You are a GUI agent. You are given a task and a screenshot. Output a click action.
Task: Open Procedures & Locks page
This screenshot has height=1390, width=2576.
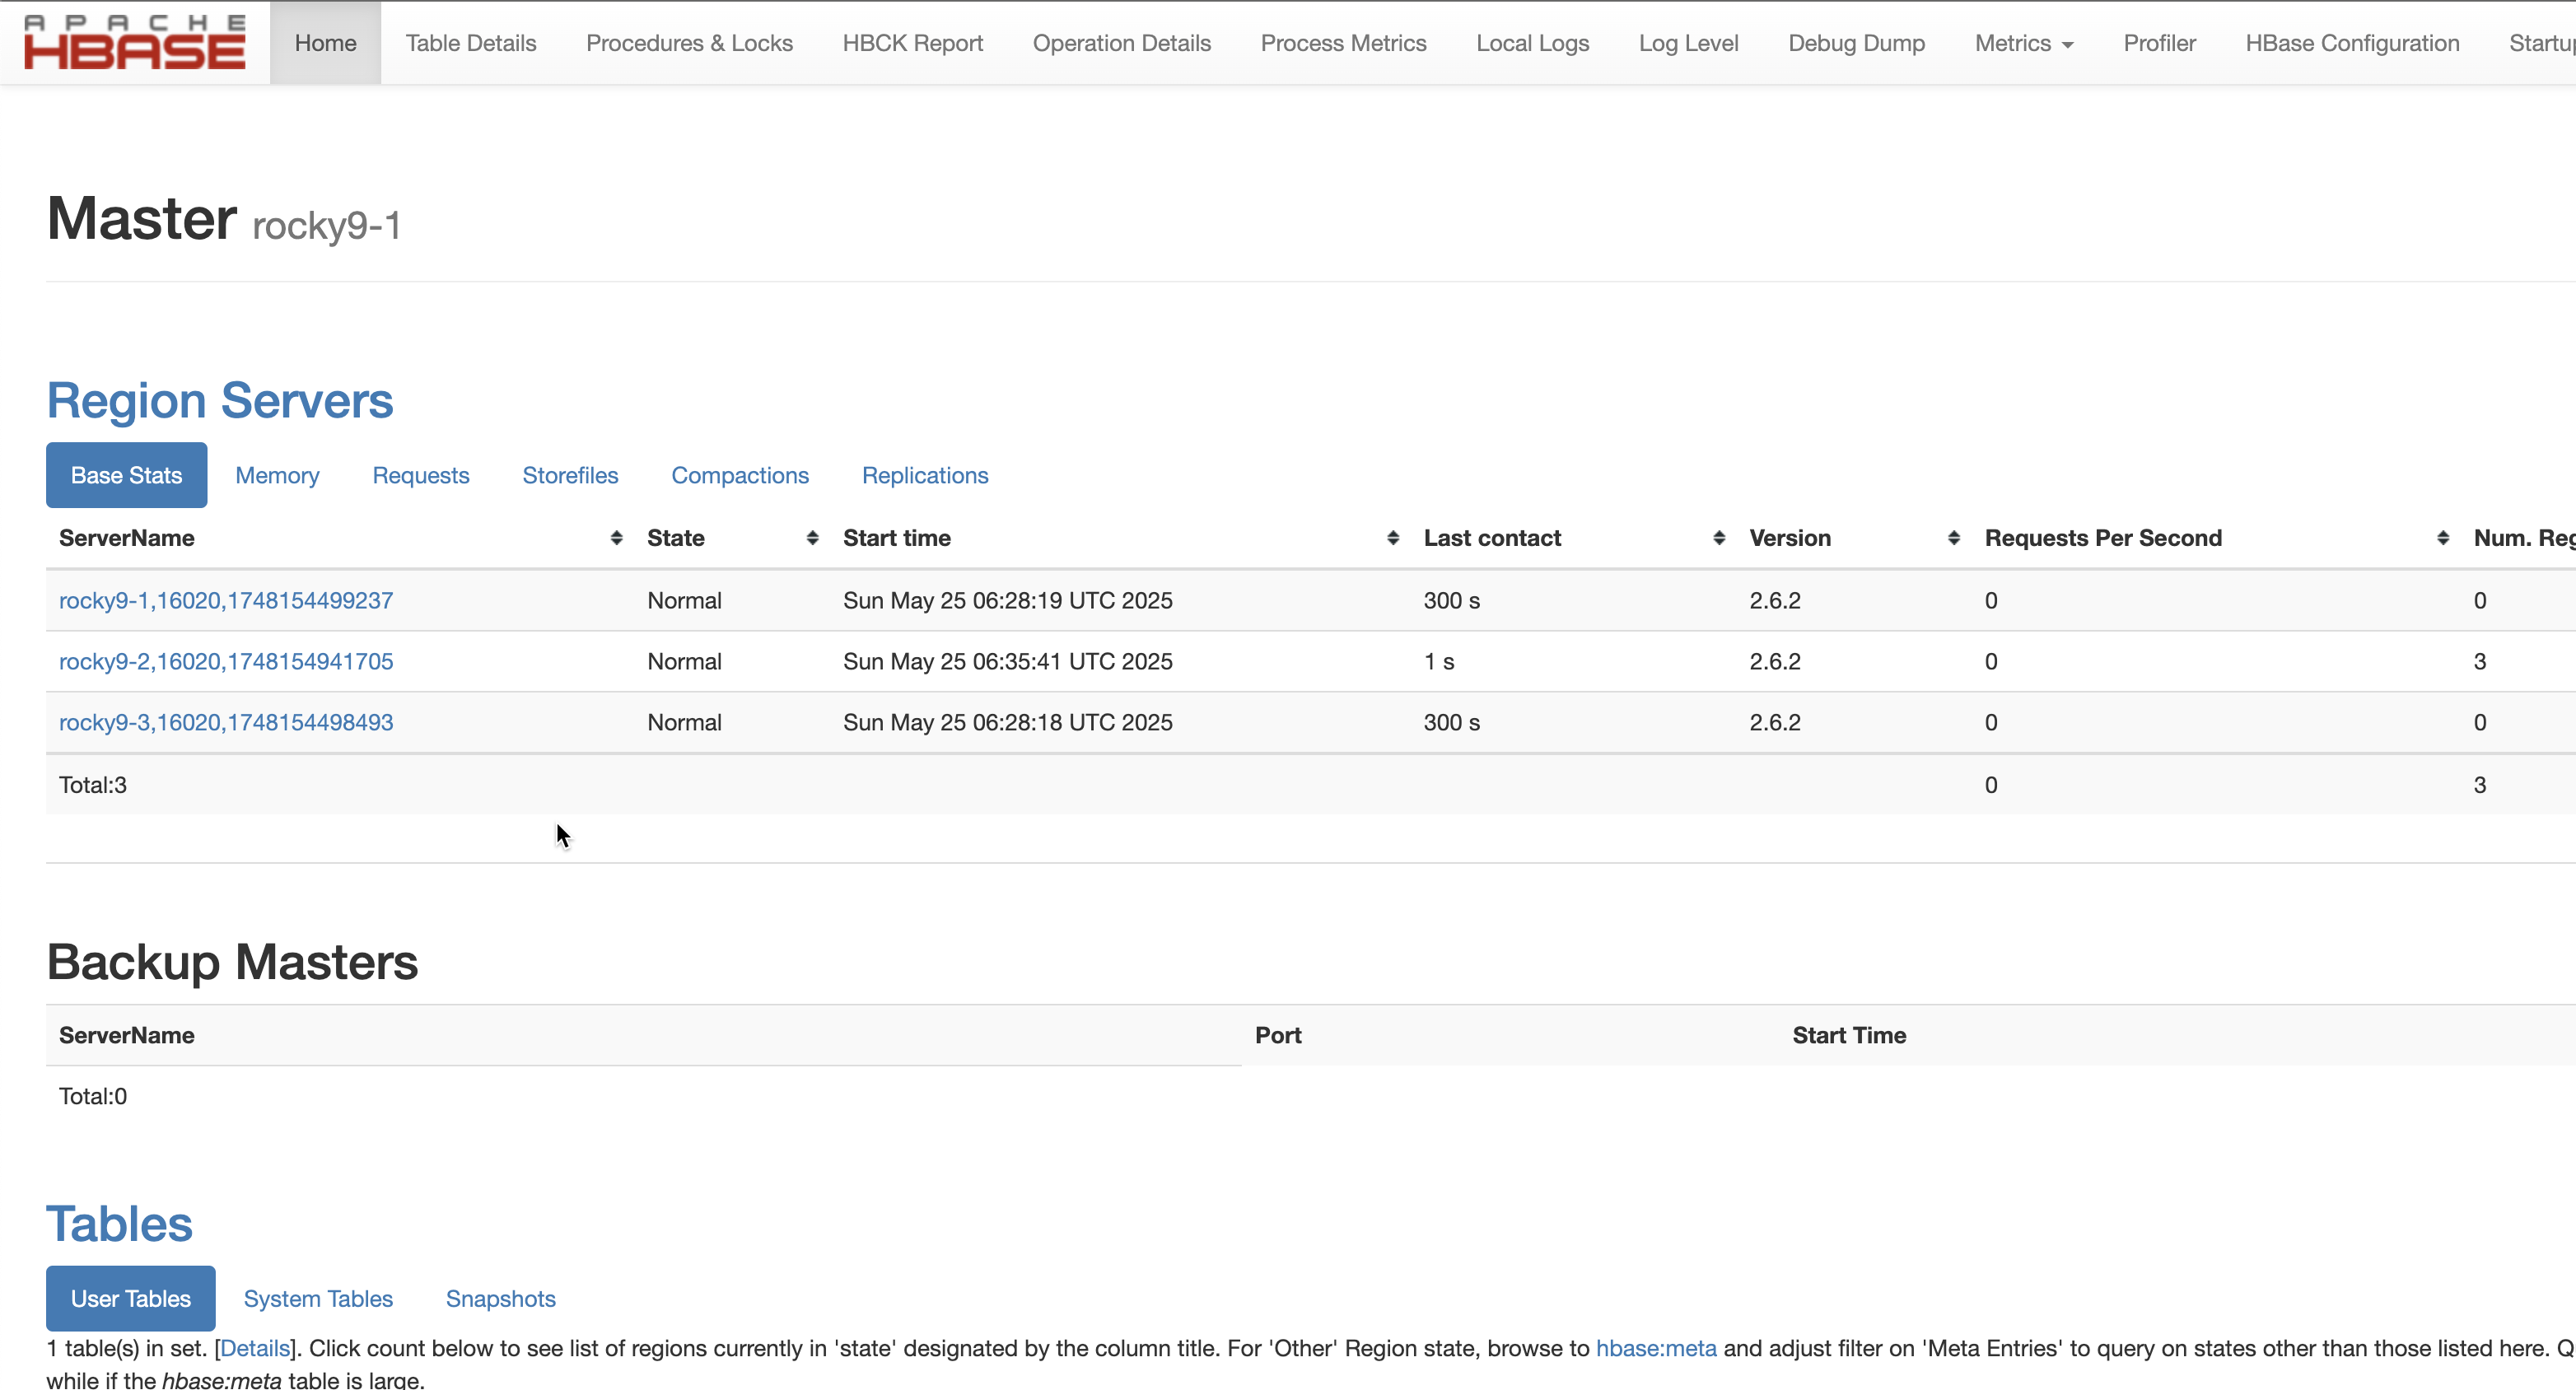point(689,43)
